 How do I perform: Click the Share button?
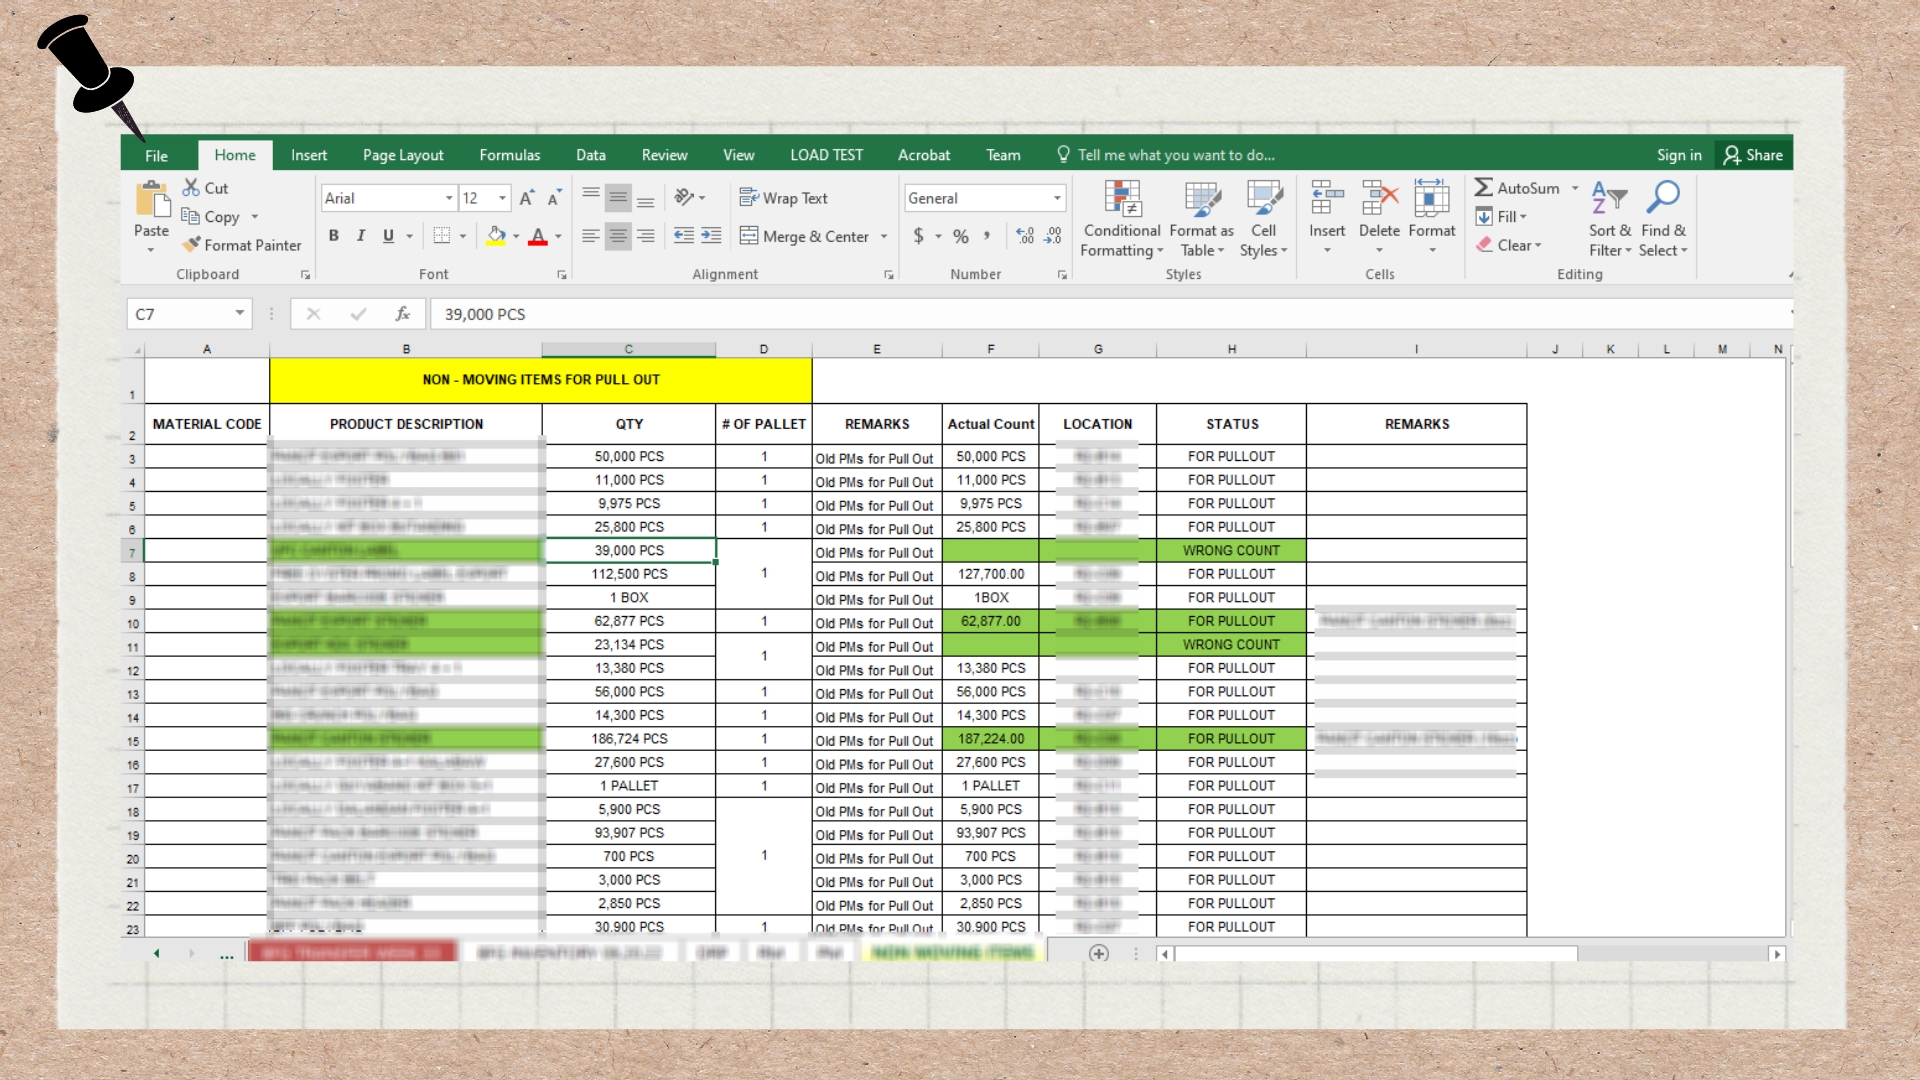click(1753, 155)
